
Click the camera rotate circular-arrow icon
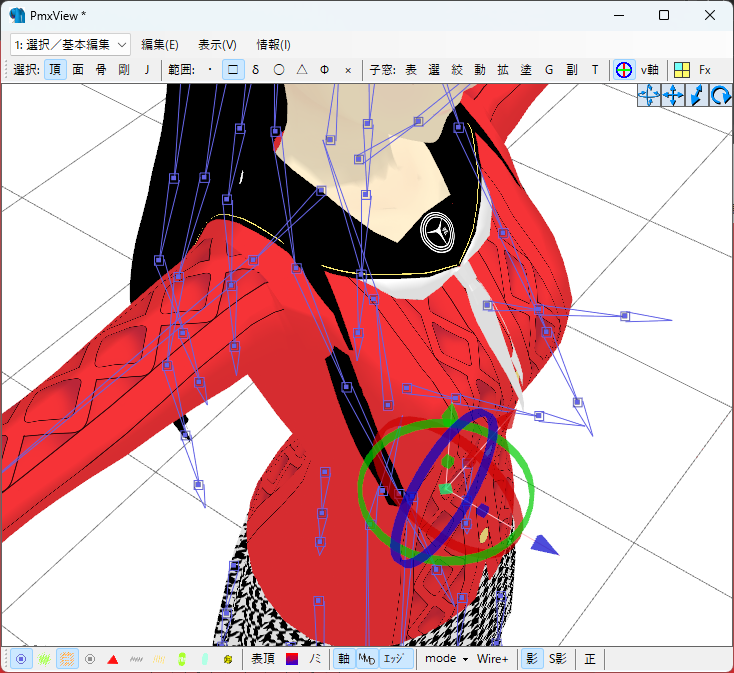click(x=720, y=95)
